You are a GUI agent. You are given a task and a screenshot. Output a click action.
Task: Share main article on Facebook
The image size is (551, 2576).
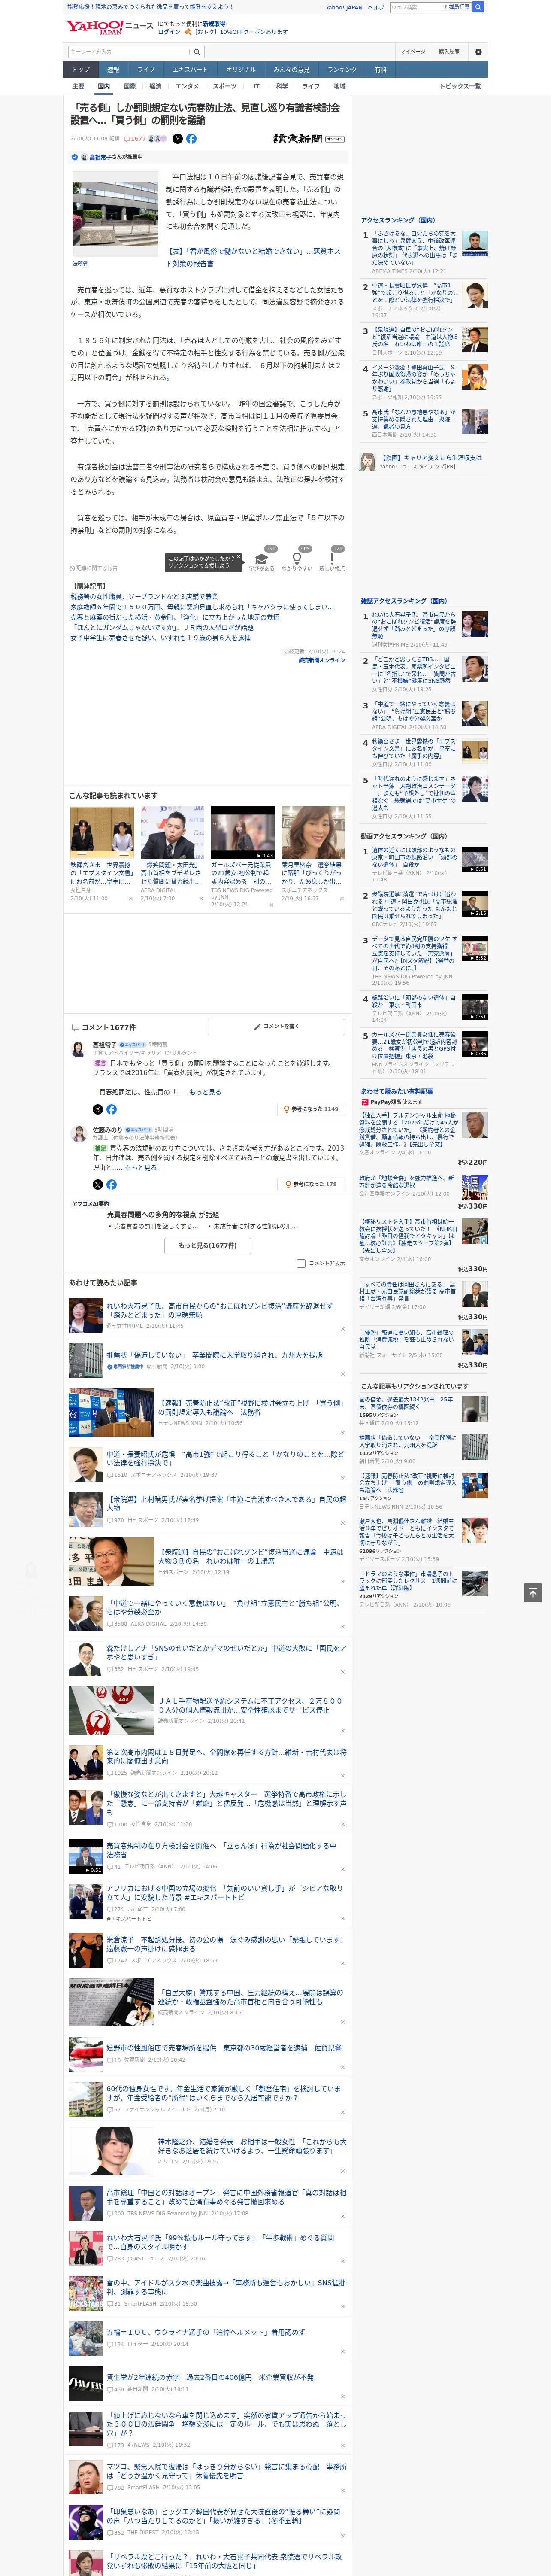tap(192, 139)
